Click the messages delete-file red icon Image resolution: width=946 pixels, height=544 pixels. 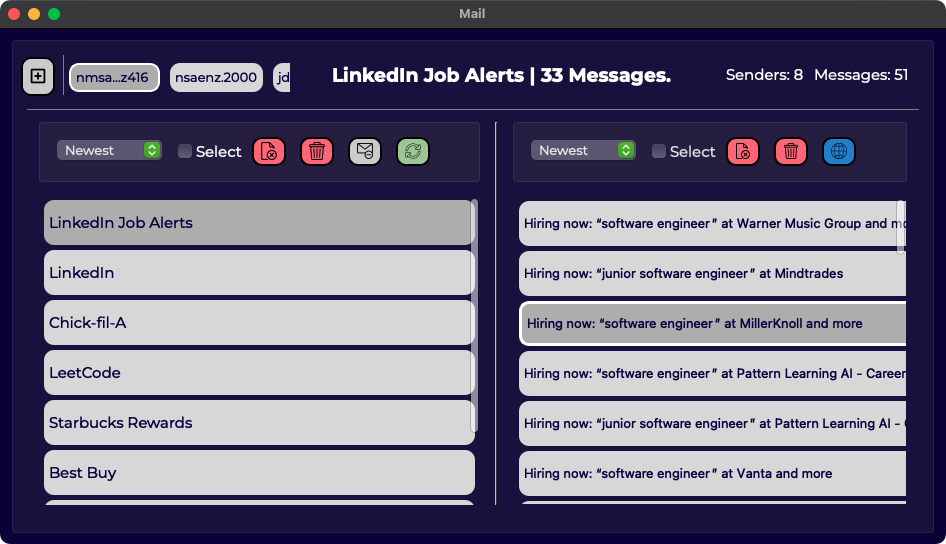pos(743,151)
